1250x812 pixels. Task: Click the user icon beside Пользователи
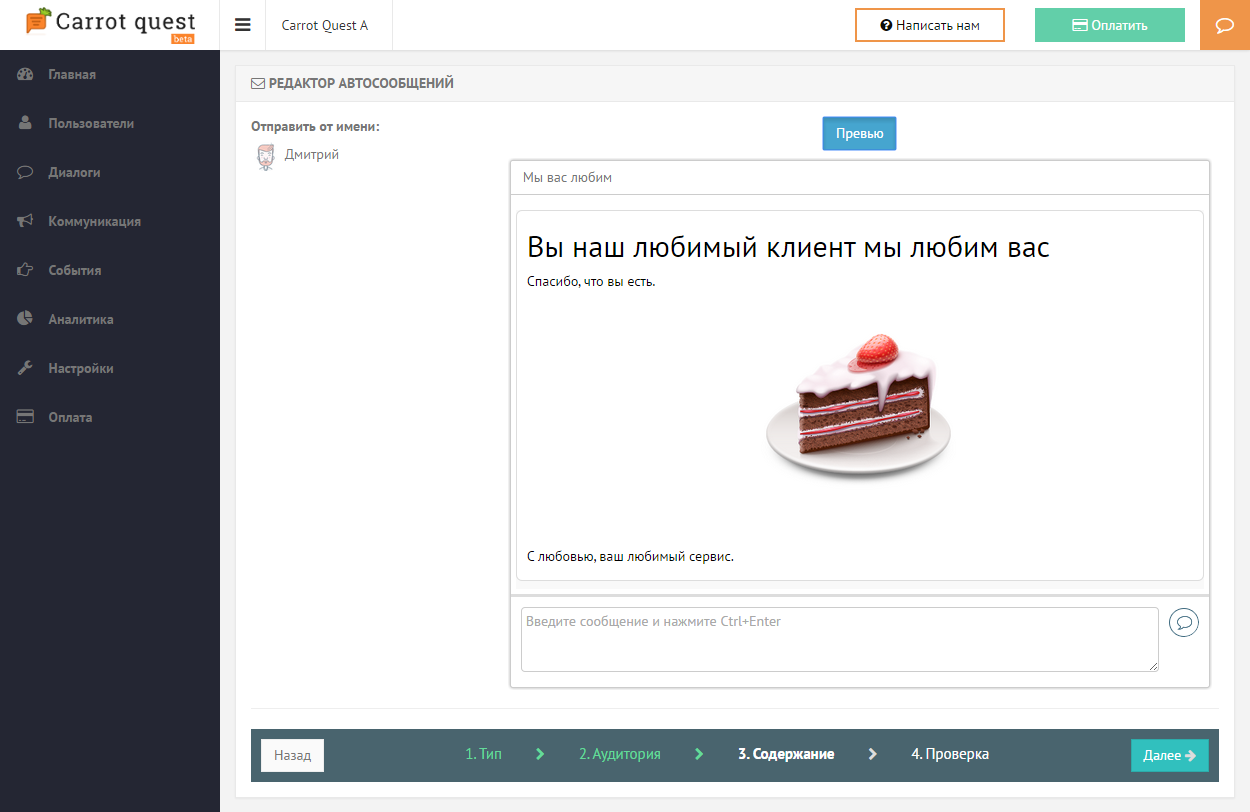pos(26,123)
